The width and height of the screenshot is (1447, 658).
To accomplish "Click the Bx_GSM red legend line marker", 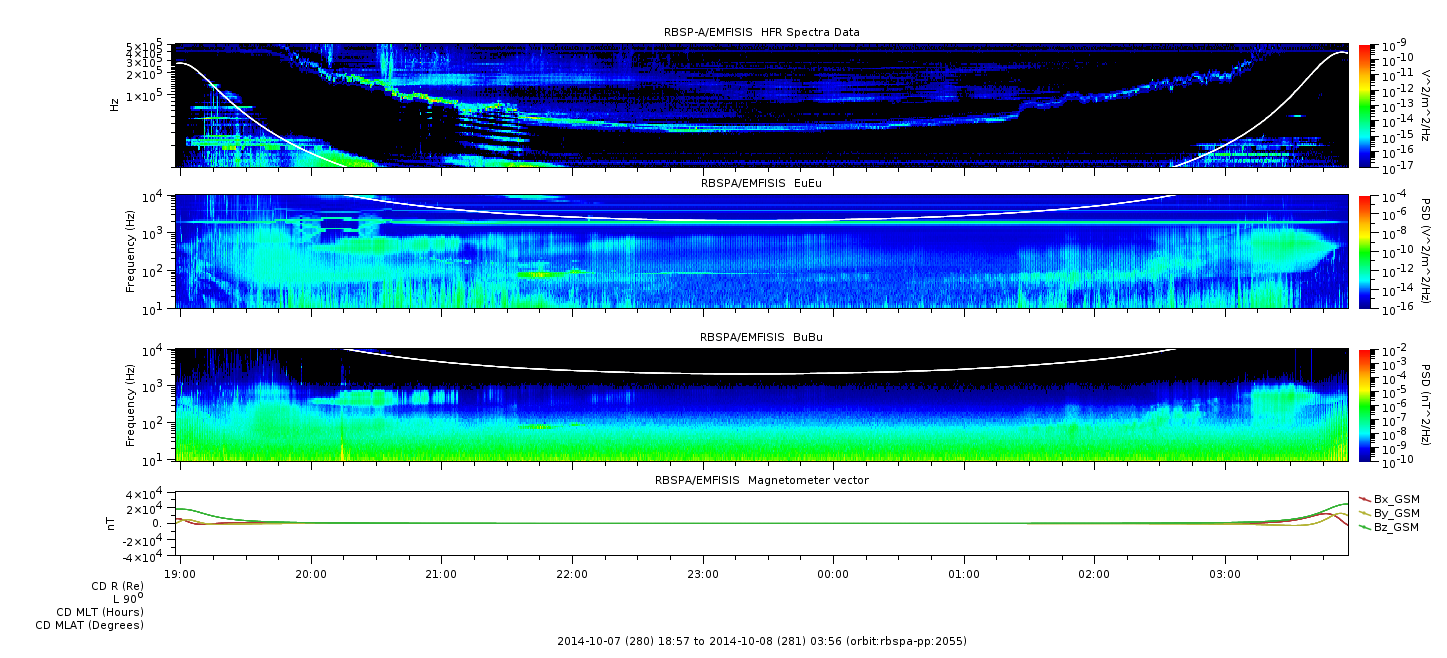I will tap(1364, 498).
